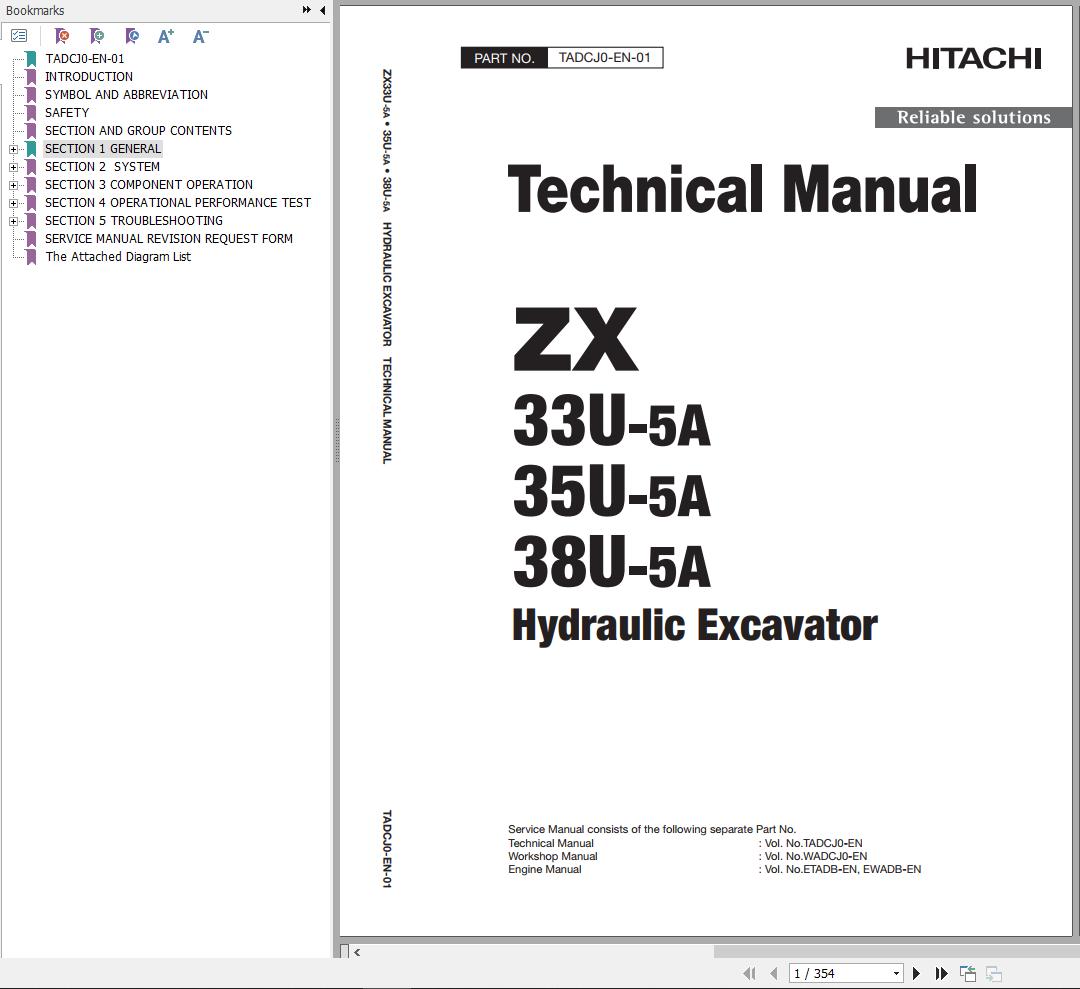
Task: Click the Workshop Manual label
Action: coord(552,856)
